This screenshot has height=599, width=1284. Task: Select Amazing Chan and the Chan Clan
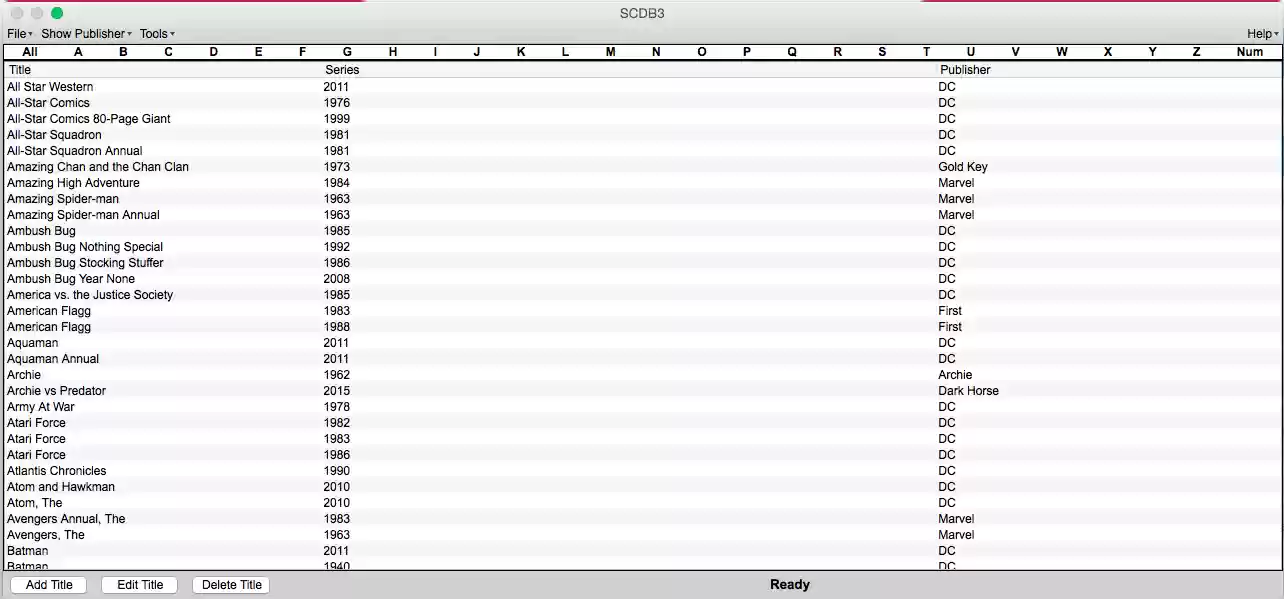click(98, 167)
